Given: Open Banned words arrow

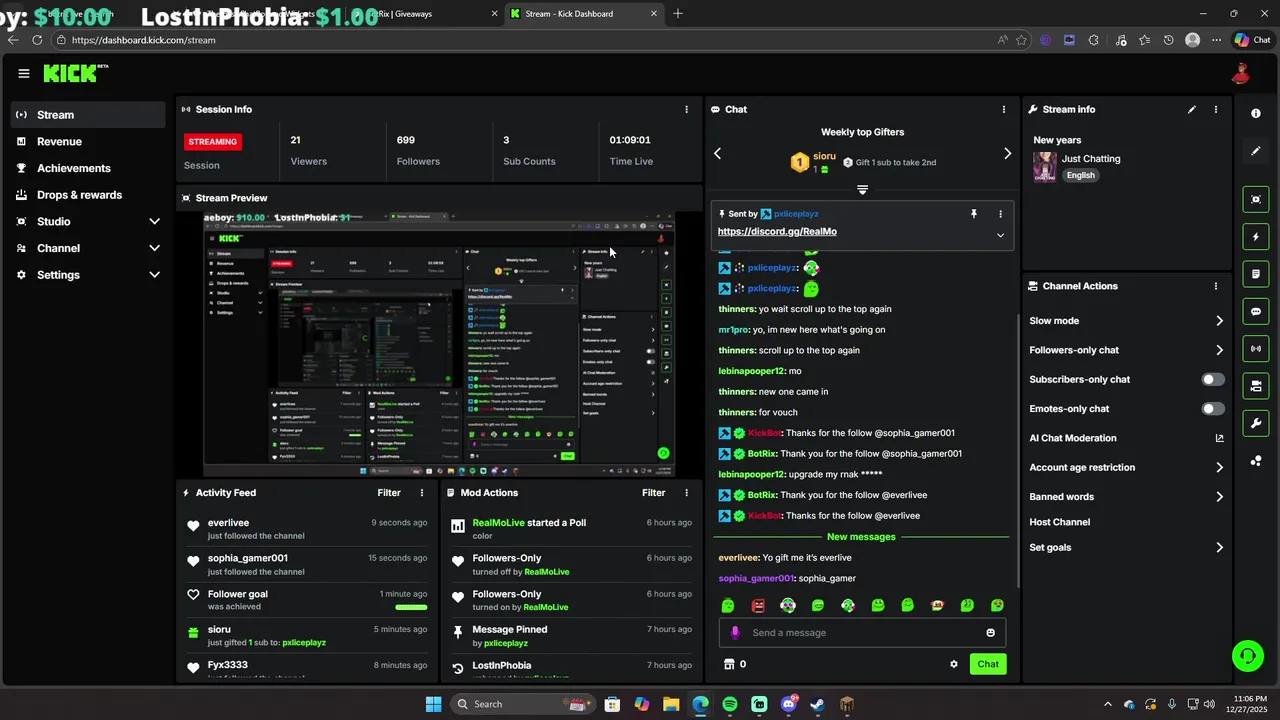Looking at the screenshot, I should coord(1219,497).
